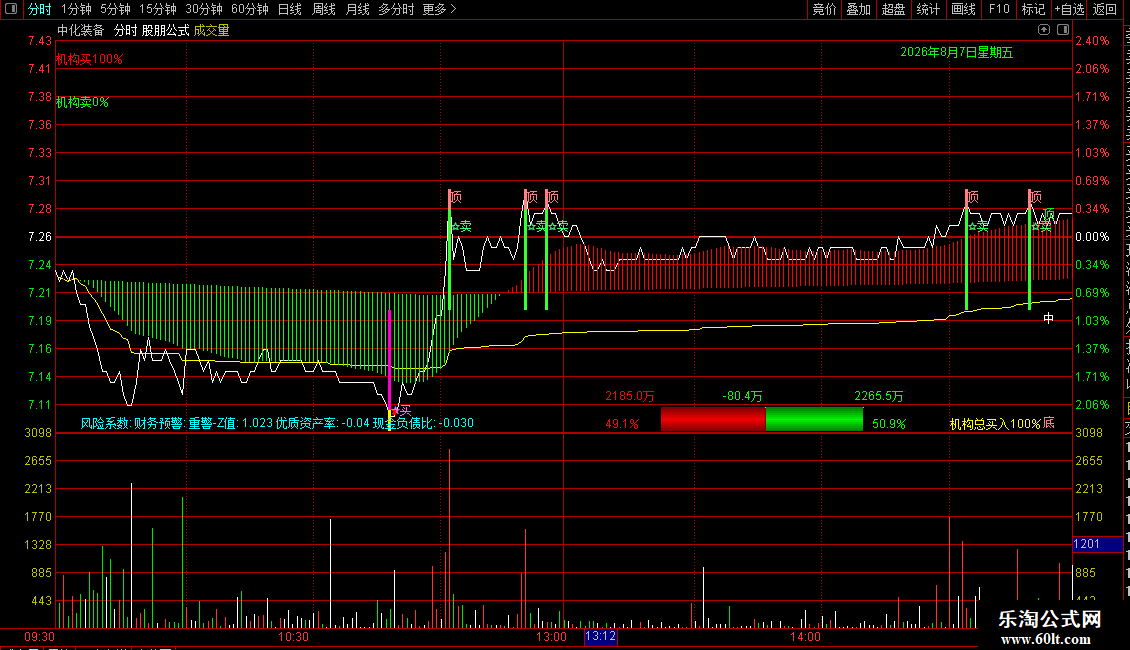This screenshot has height=650, width=1130.
Task: Click the 49.1% percentage
Action: [x=622, y=424]
